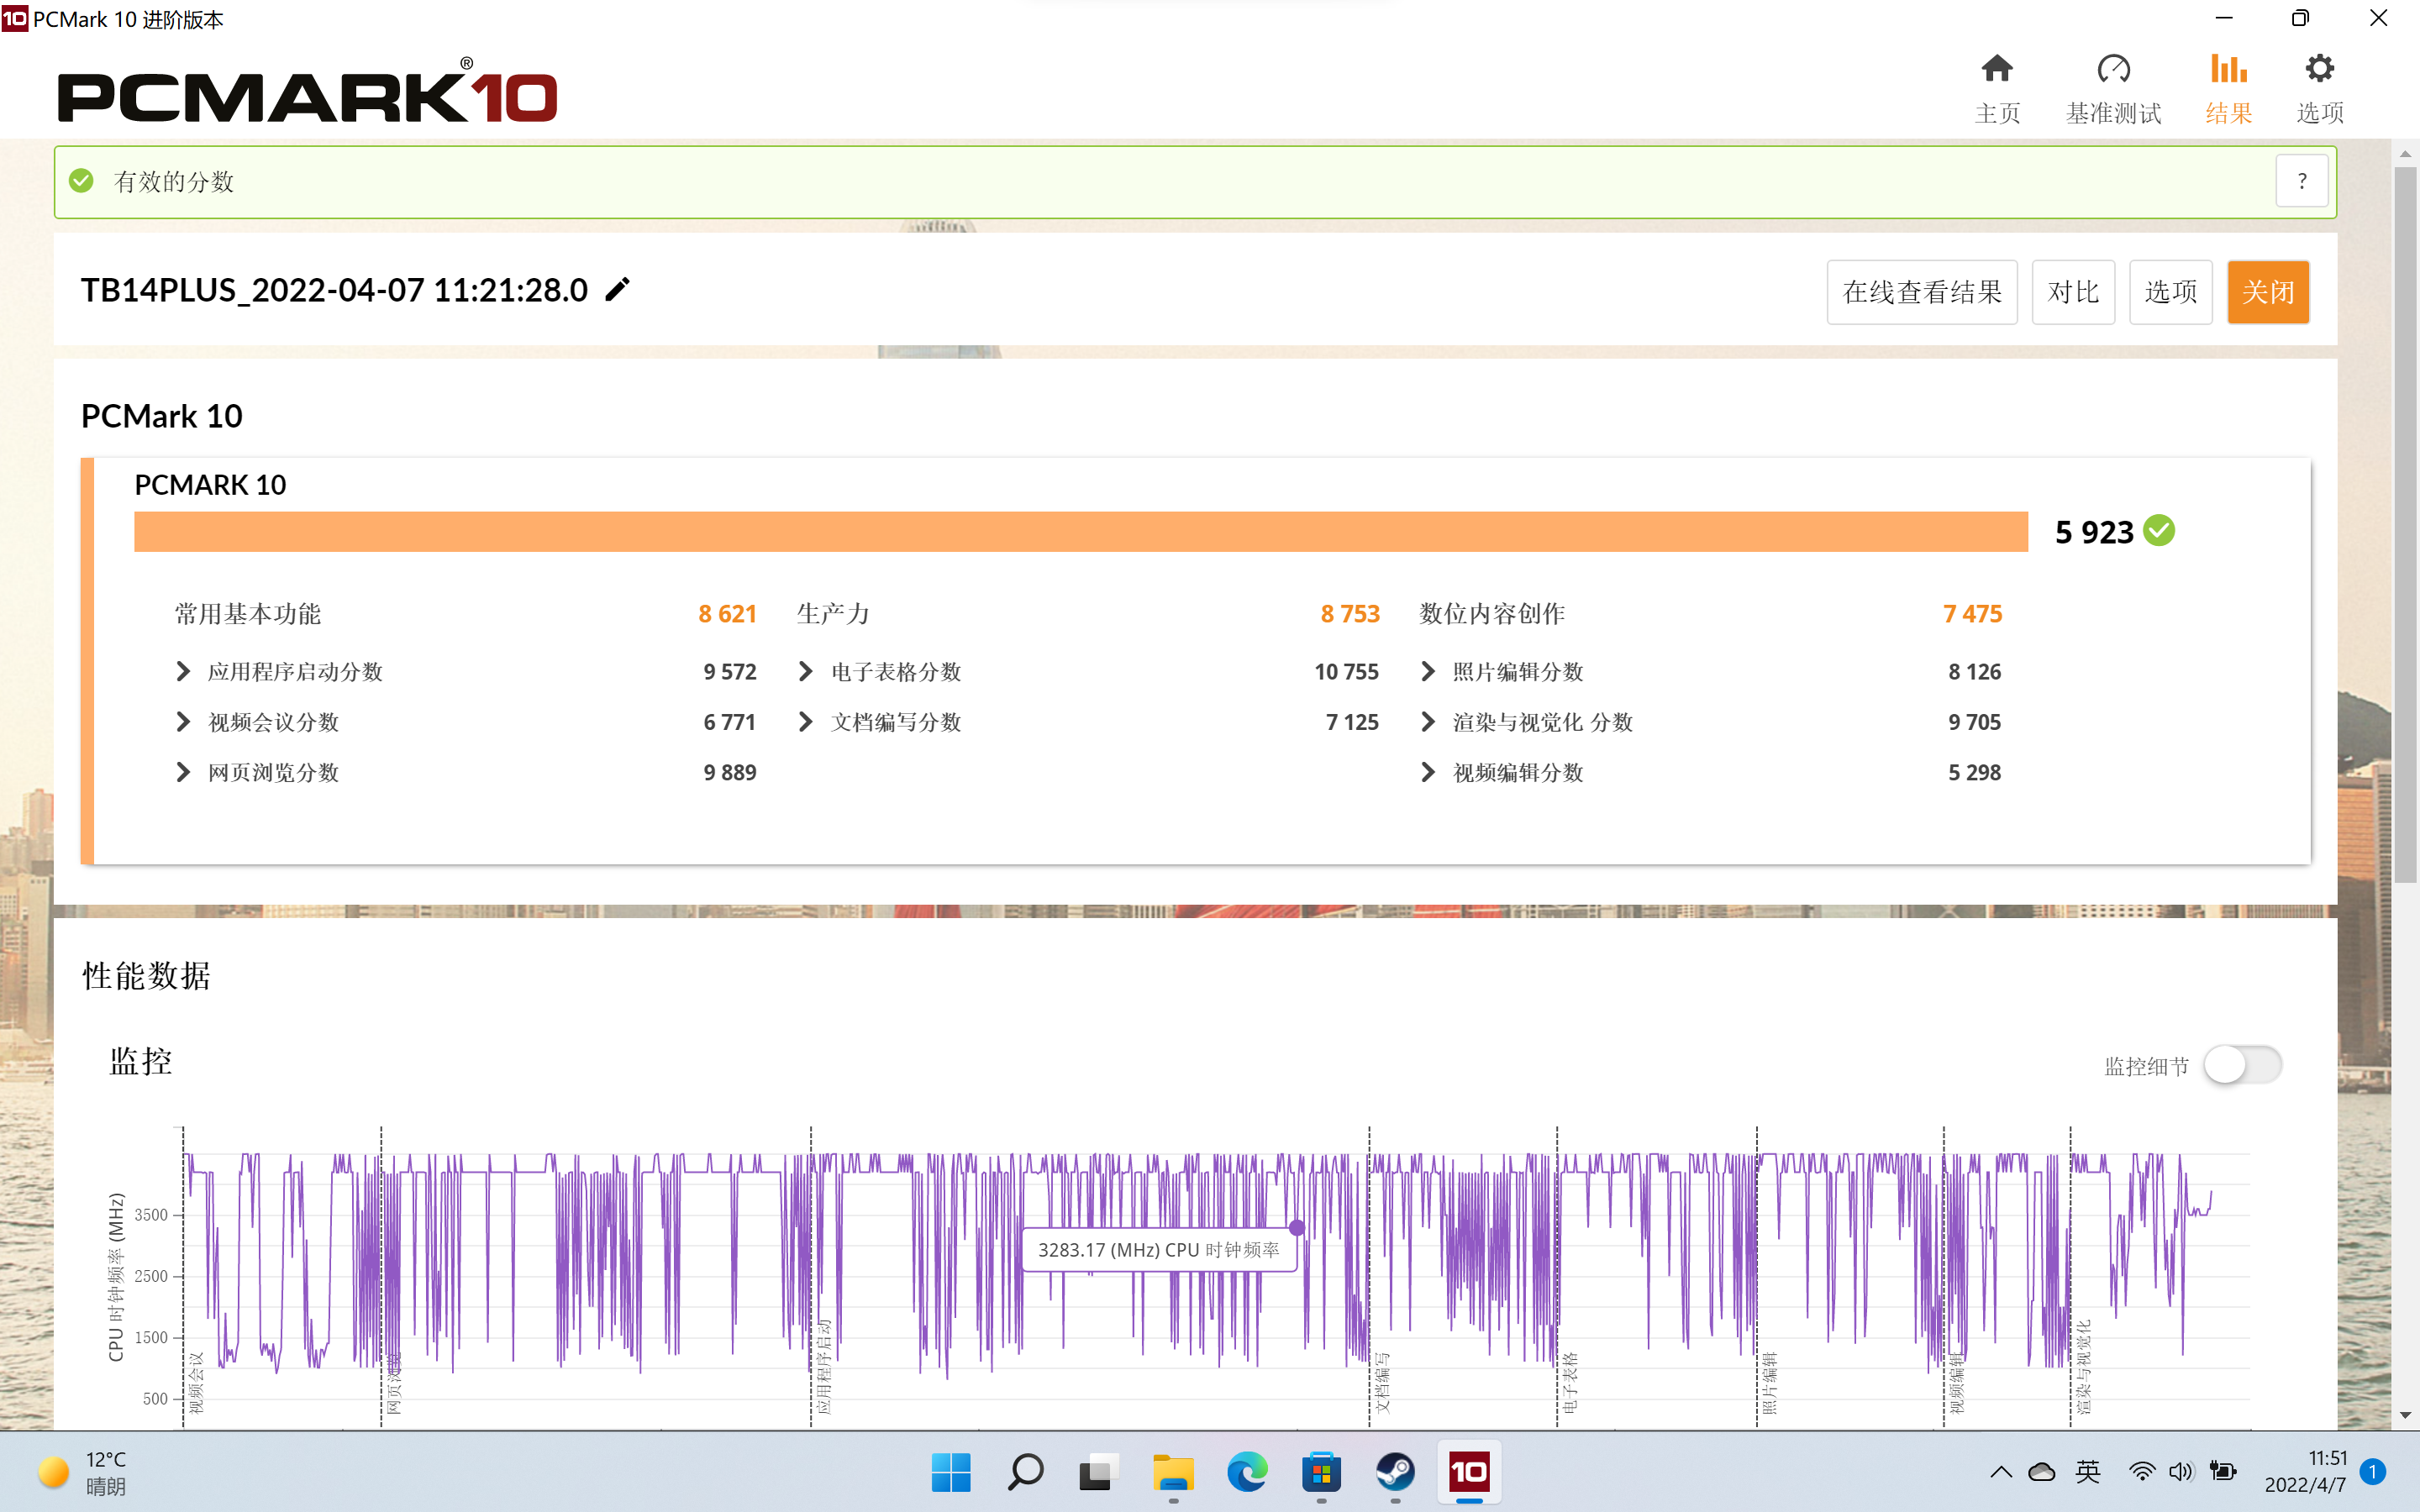Click the 视频编辑 marker on the chart

click(1957, 1383)
